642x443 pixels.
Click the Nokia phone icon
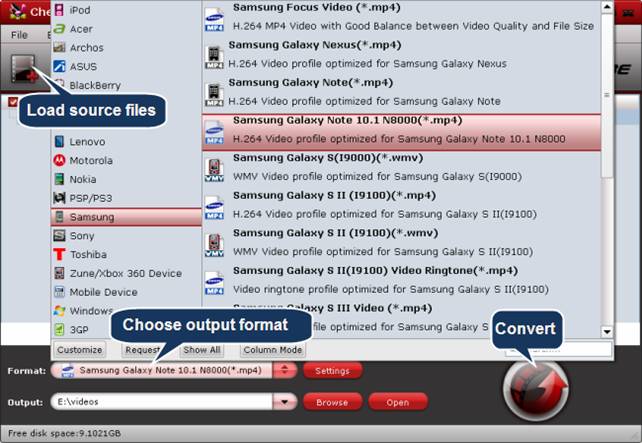click(x=59, y=179)
